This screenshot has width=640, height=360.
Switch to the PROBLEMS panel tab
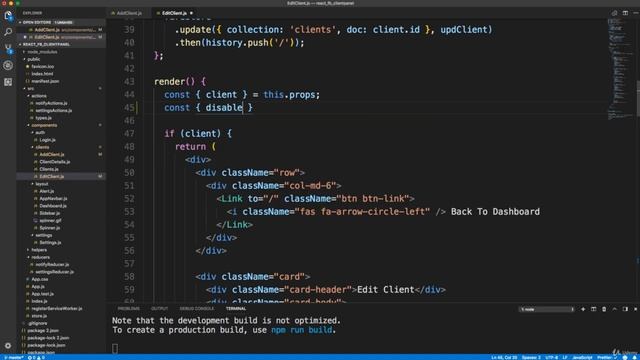pyautogui.click(x=129, y=309)
